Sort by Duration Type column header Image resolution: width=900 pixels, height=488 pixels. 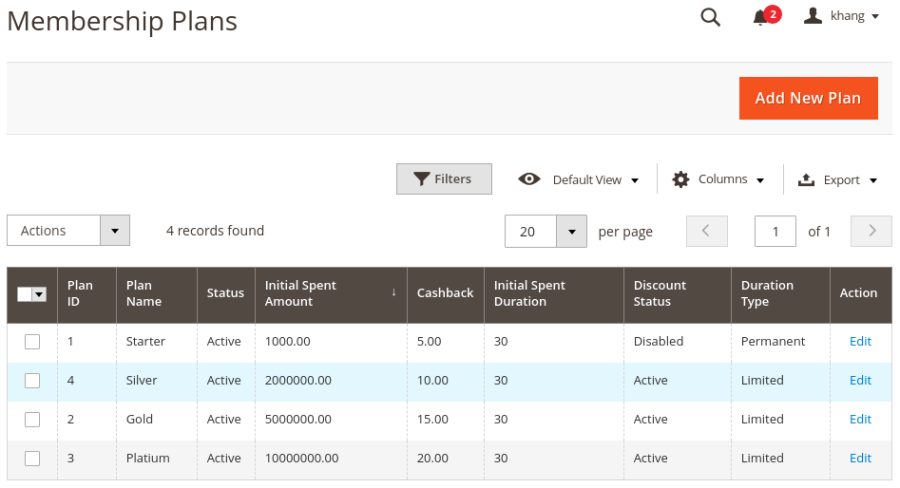(781, 294)
